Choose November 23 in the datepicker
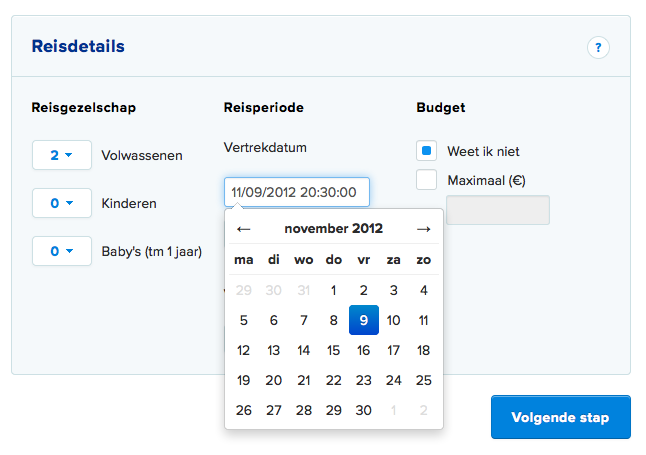This screenshot has height=455, width=646. coord(363,380)
